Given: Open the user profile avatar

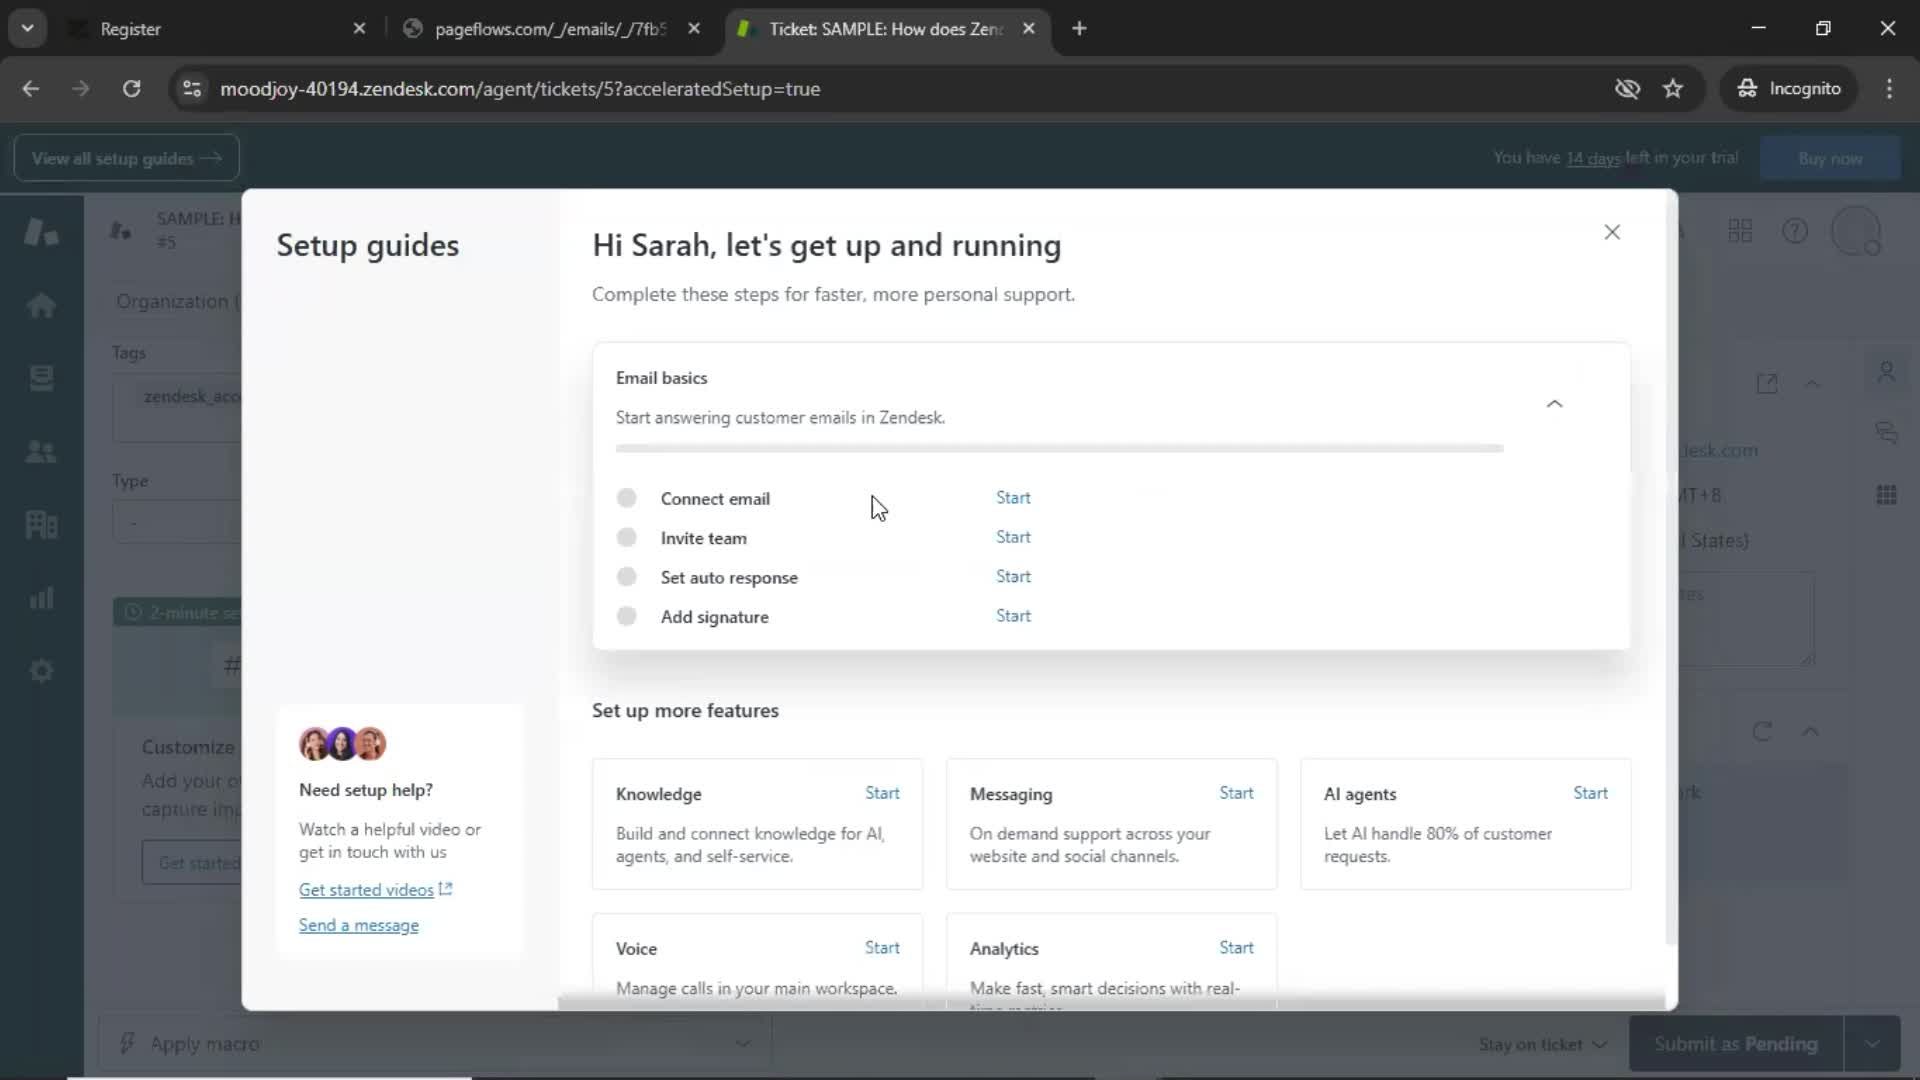Looking at the screenshot, I should (x=1855, y=231).
